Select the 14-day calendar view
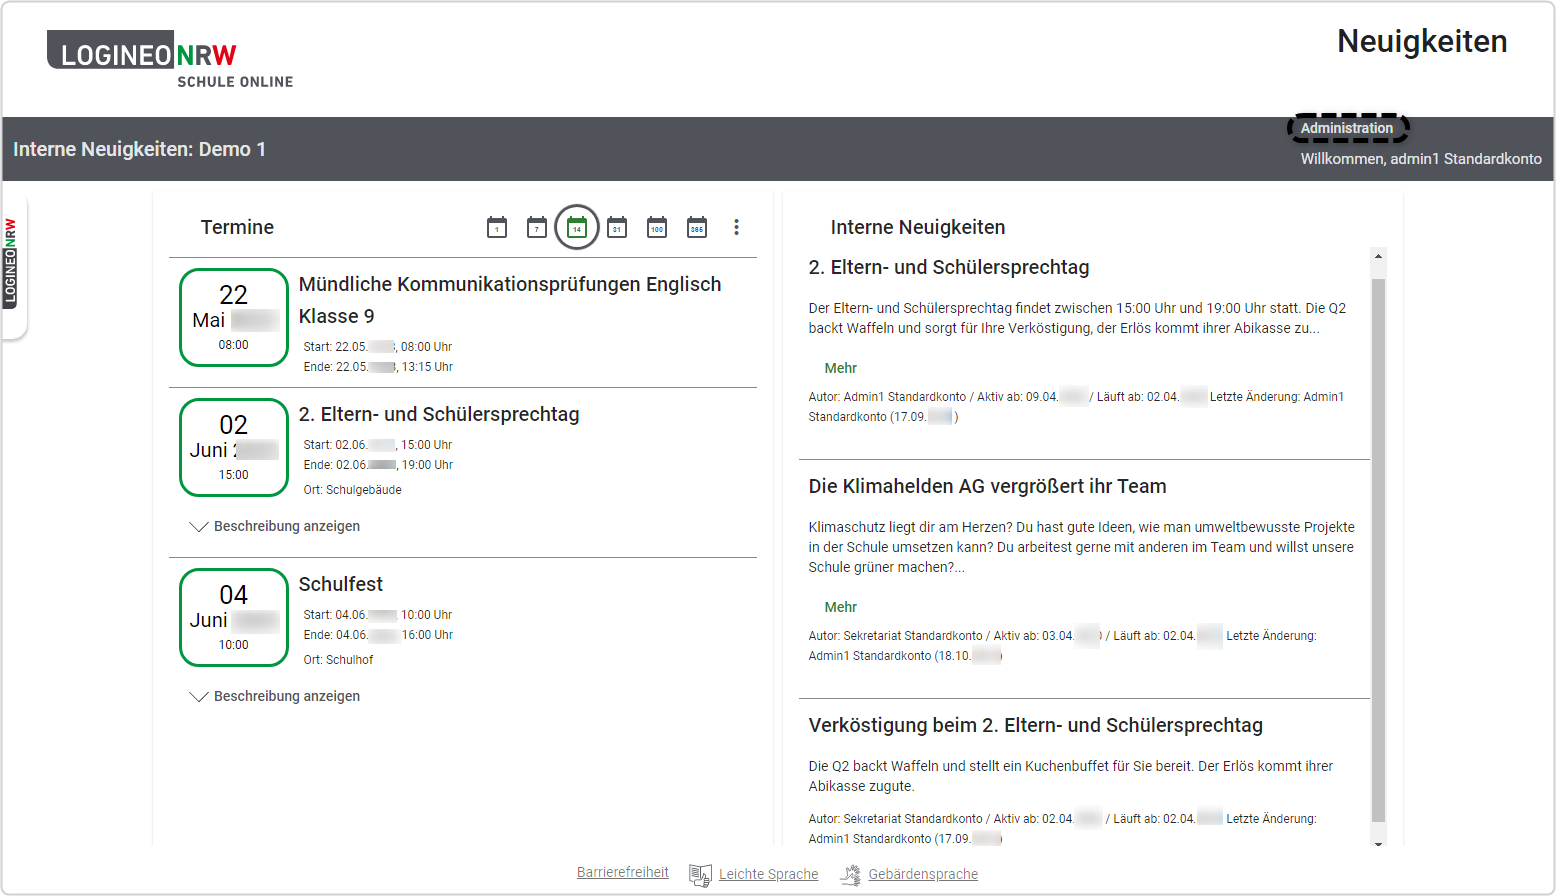This screenshot has height=896, width=1556. [x=577, y=227]
